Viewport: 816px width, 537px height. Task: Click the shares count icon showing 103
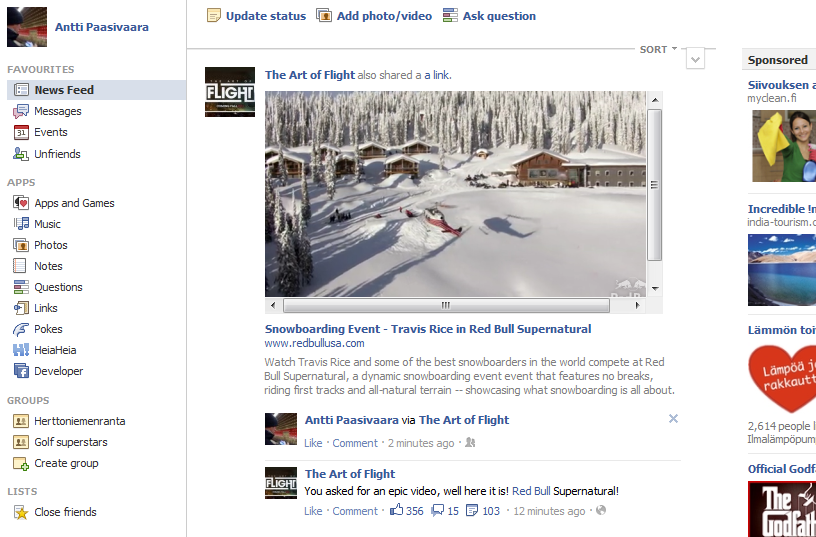click(472, 511)
